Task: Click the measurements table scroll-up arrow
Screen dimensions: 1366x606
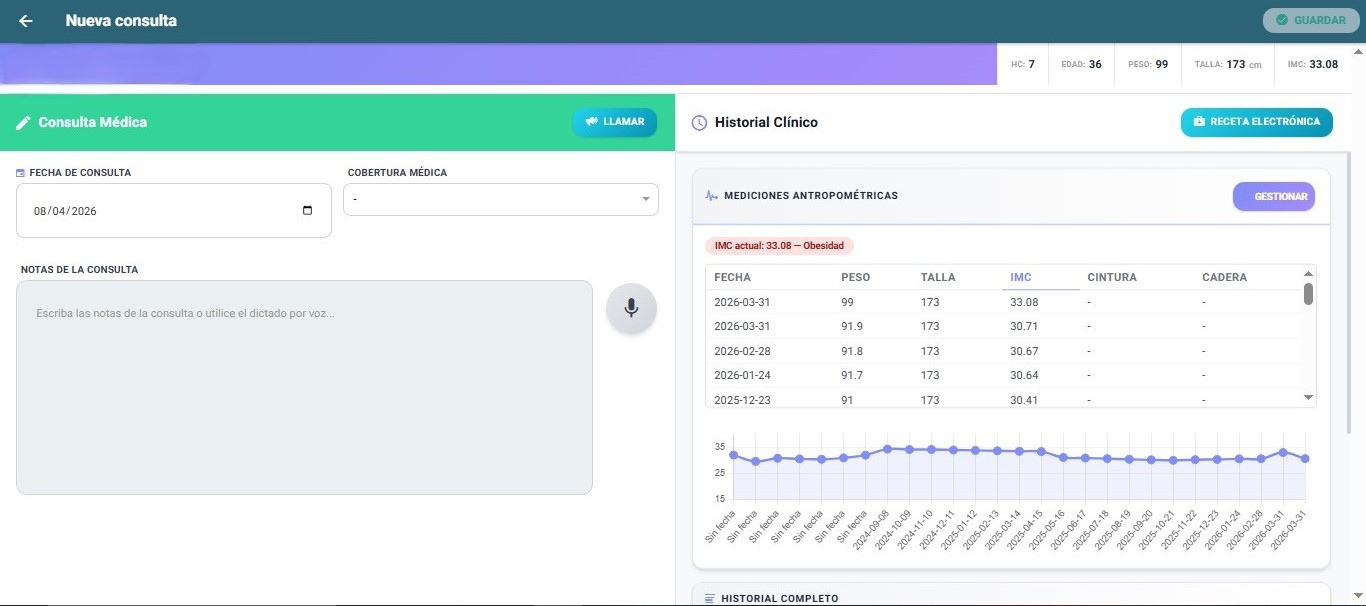Action: (1308, 273)
